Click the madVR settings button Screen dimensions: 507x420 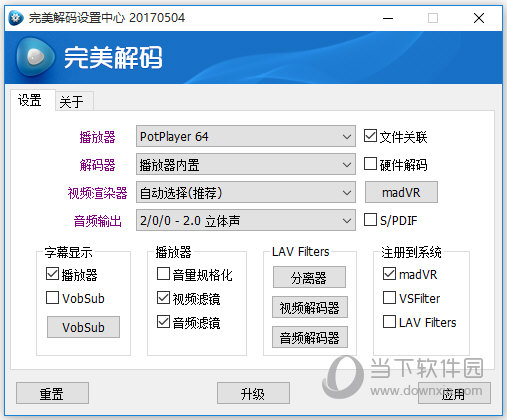[401, 192]
